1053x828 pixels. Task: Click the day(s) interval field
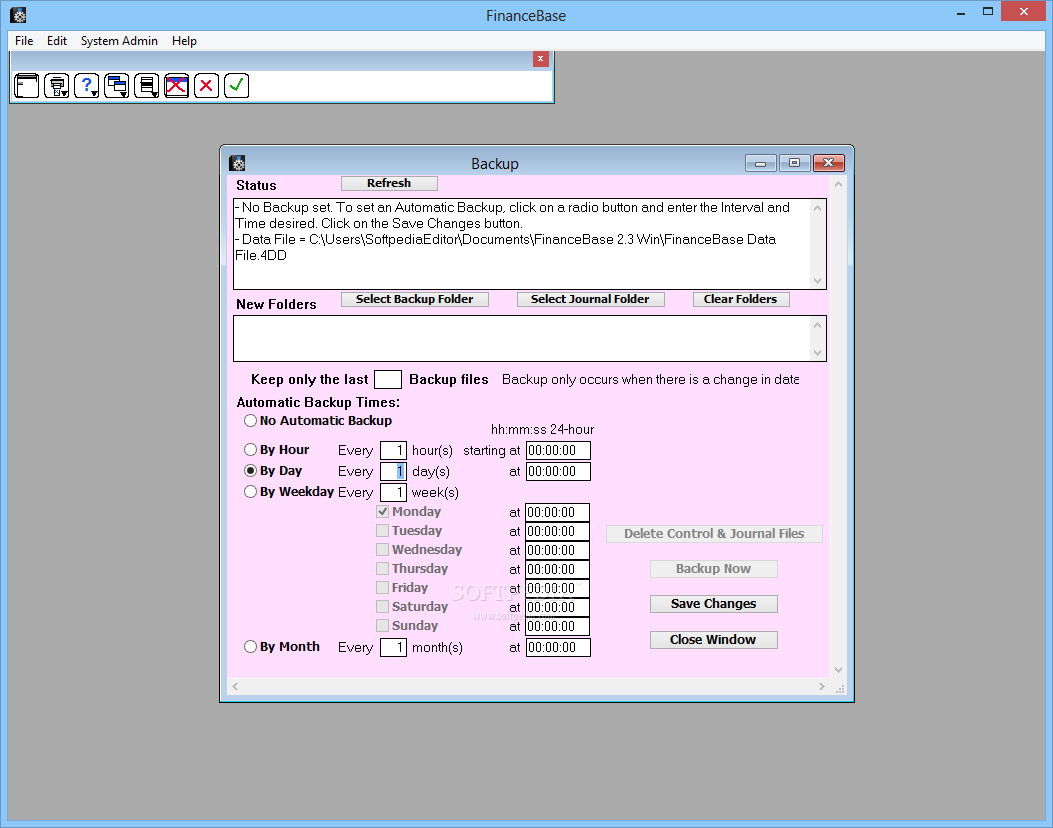(394, 471)
